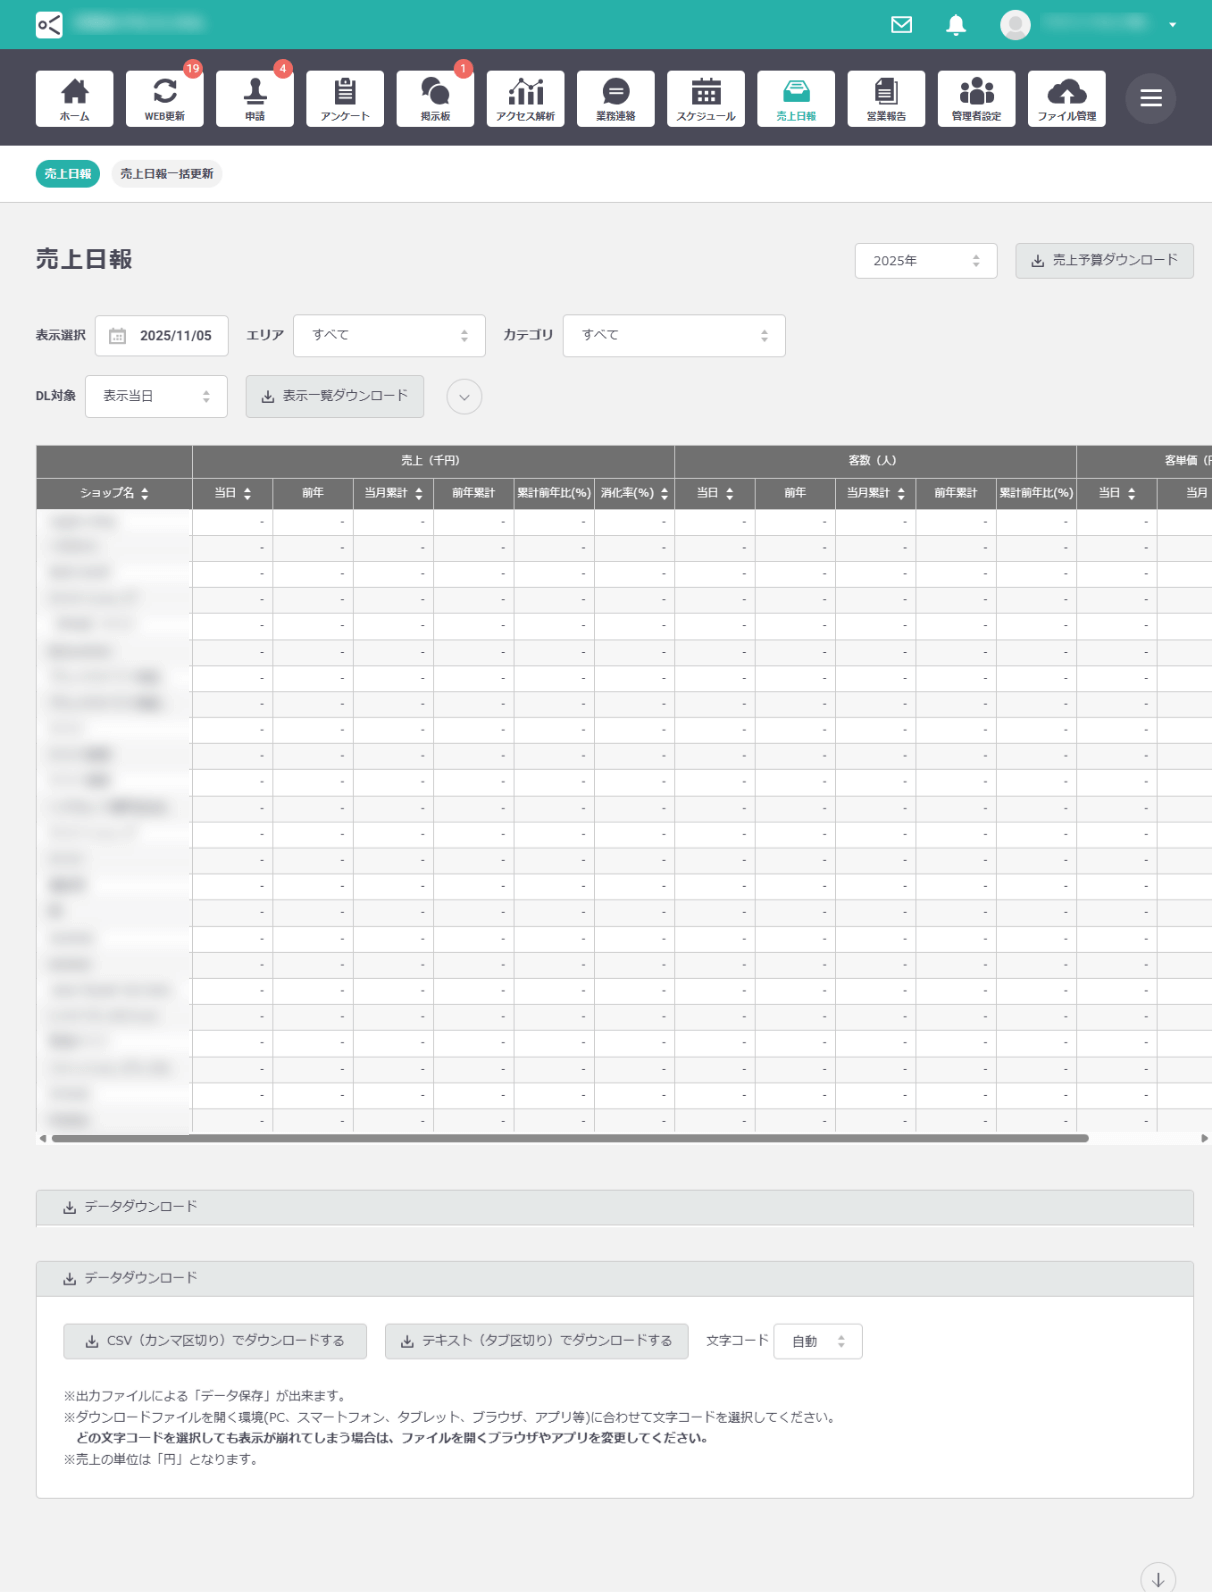The height and width of the screenshot is (1592, 1212).
Task: Click the horizontal table scrollbar
Action: click(x=570, y=1138)
